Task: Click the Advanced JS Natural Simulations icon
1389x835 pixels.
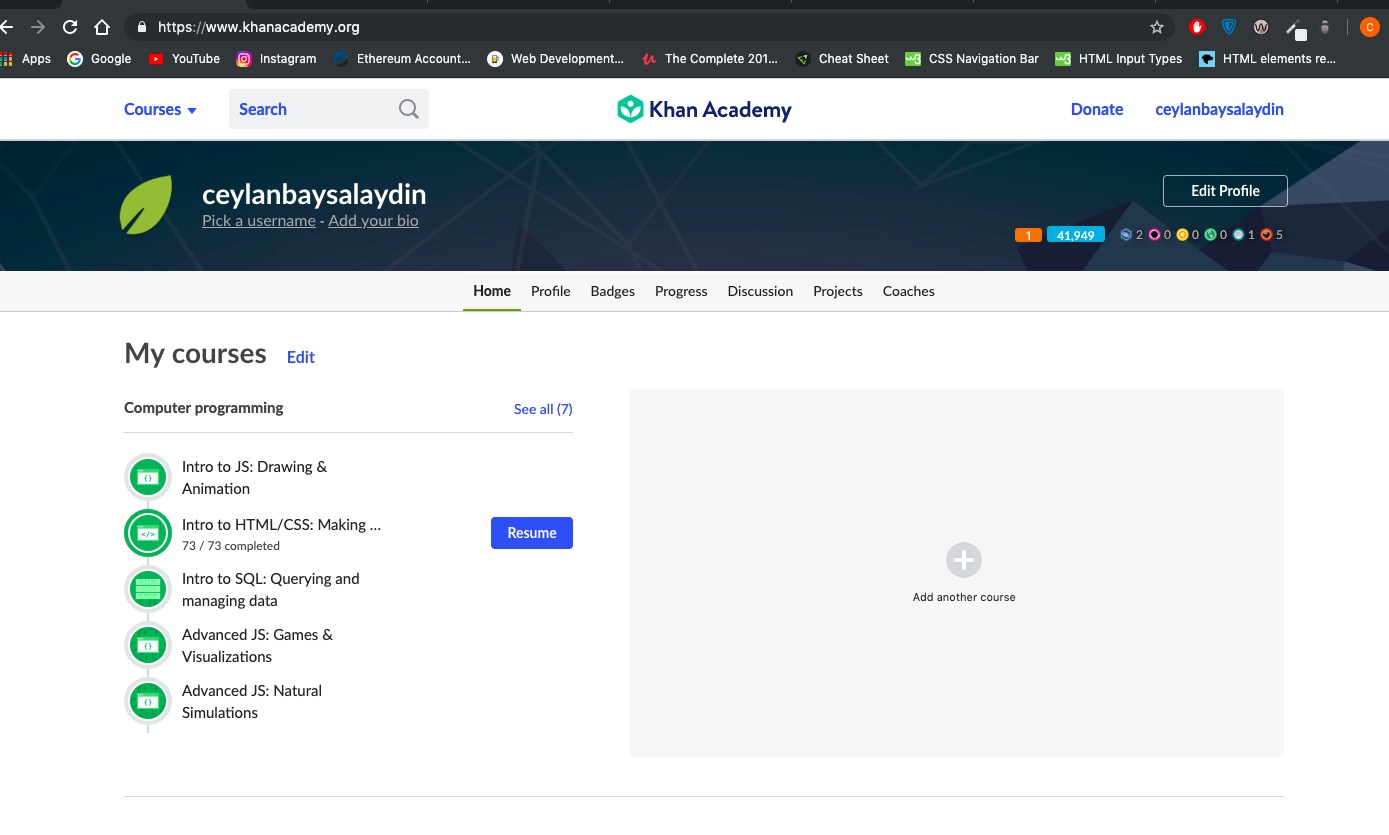Action: click(x=148, y=701)
